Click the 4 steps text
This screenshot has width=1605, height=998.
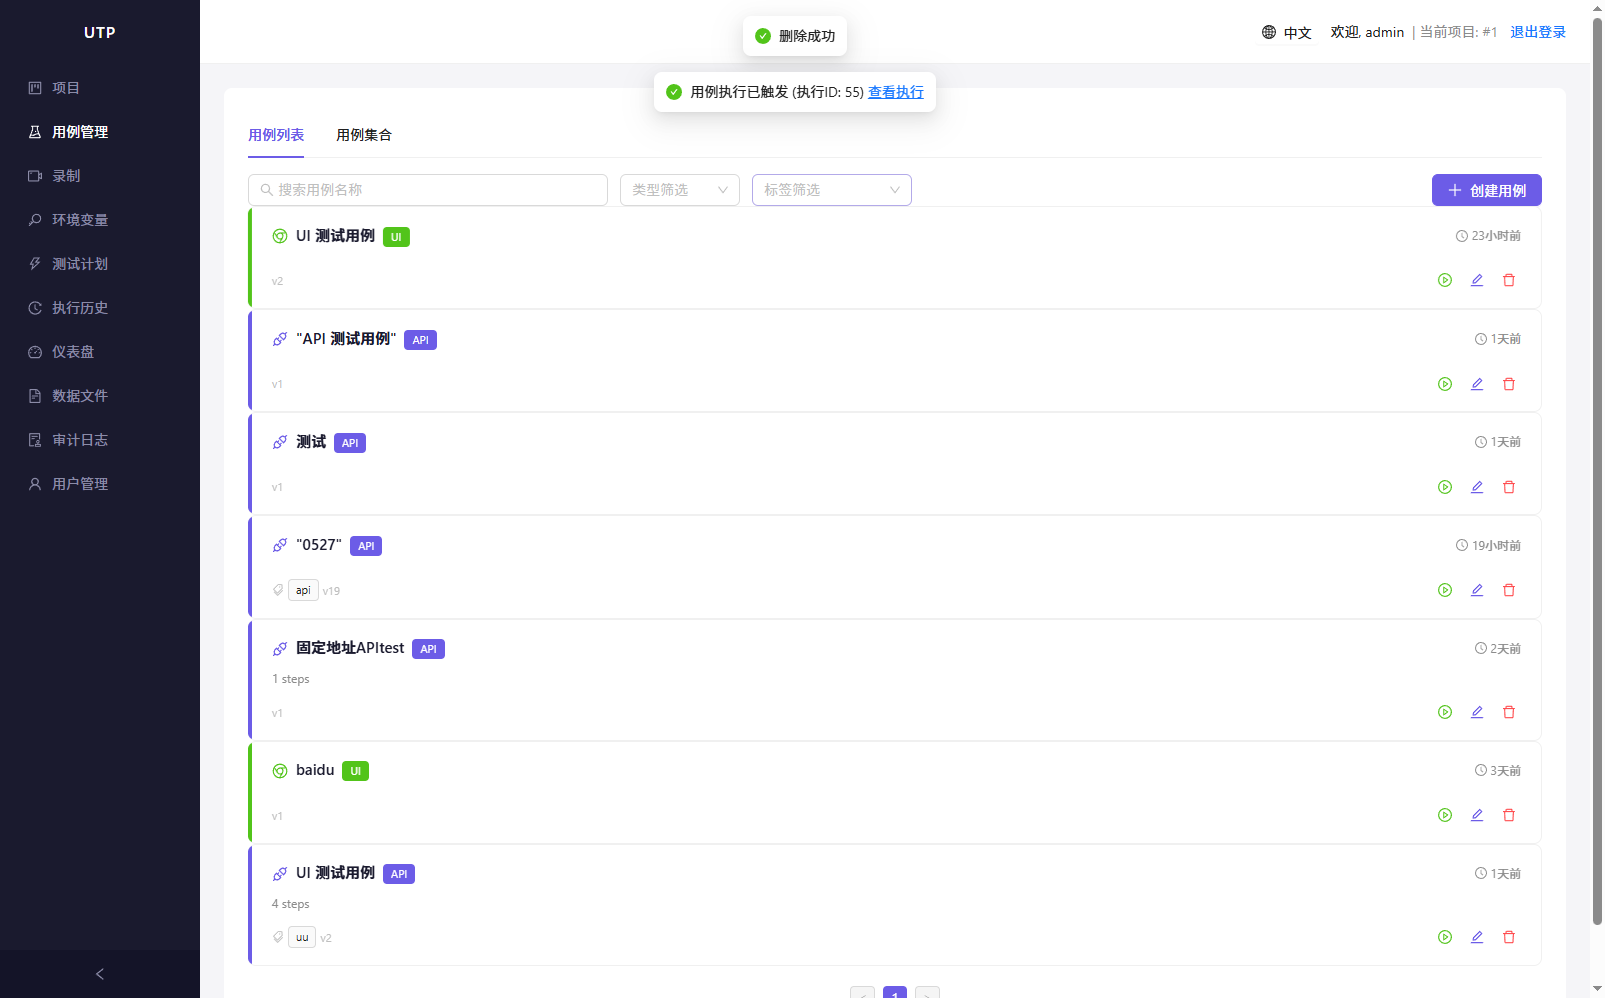click(x=291, y=904)
